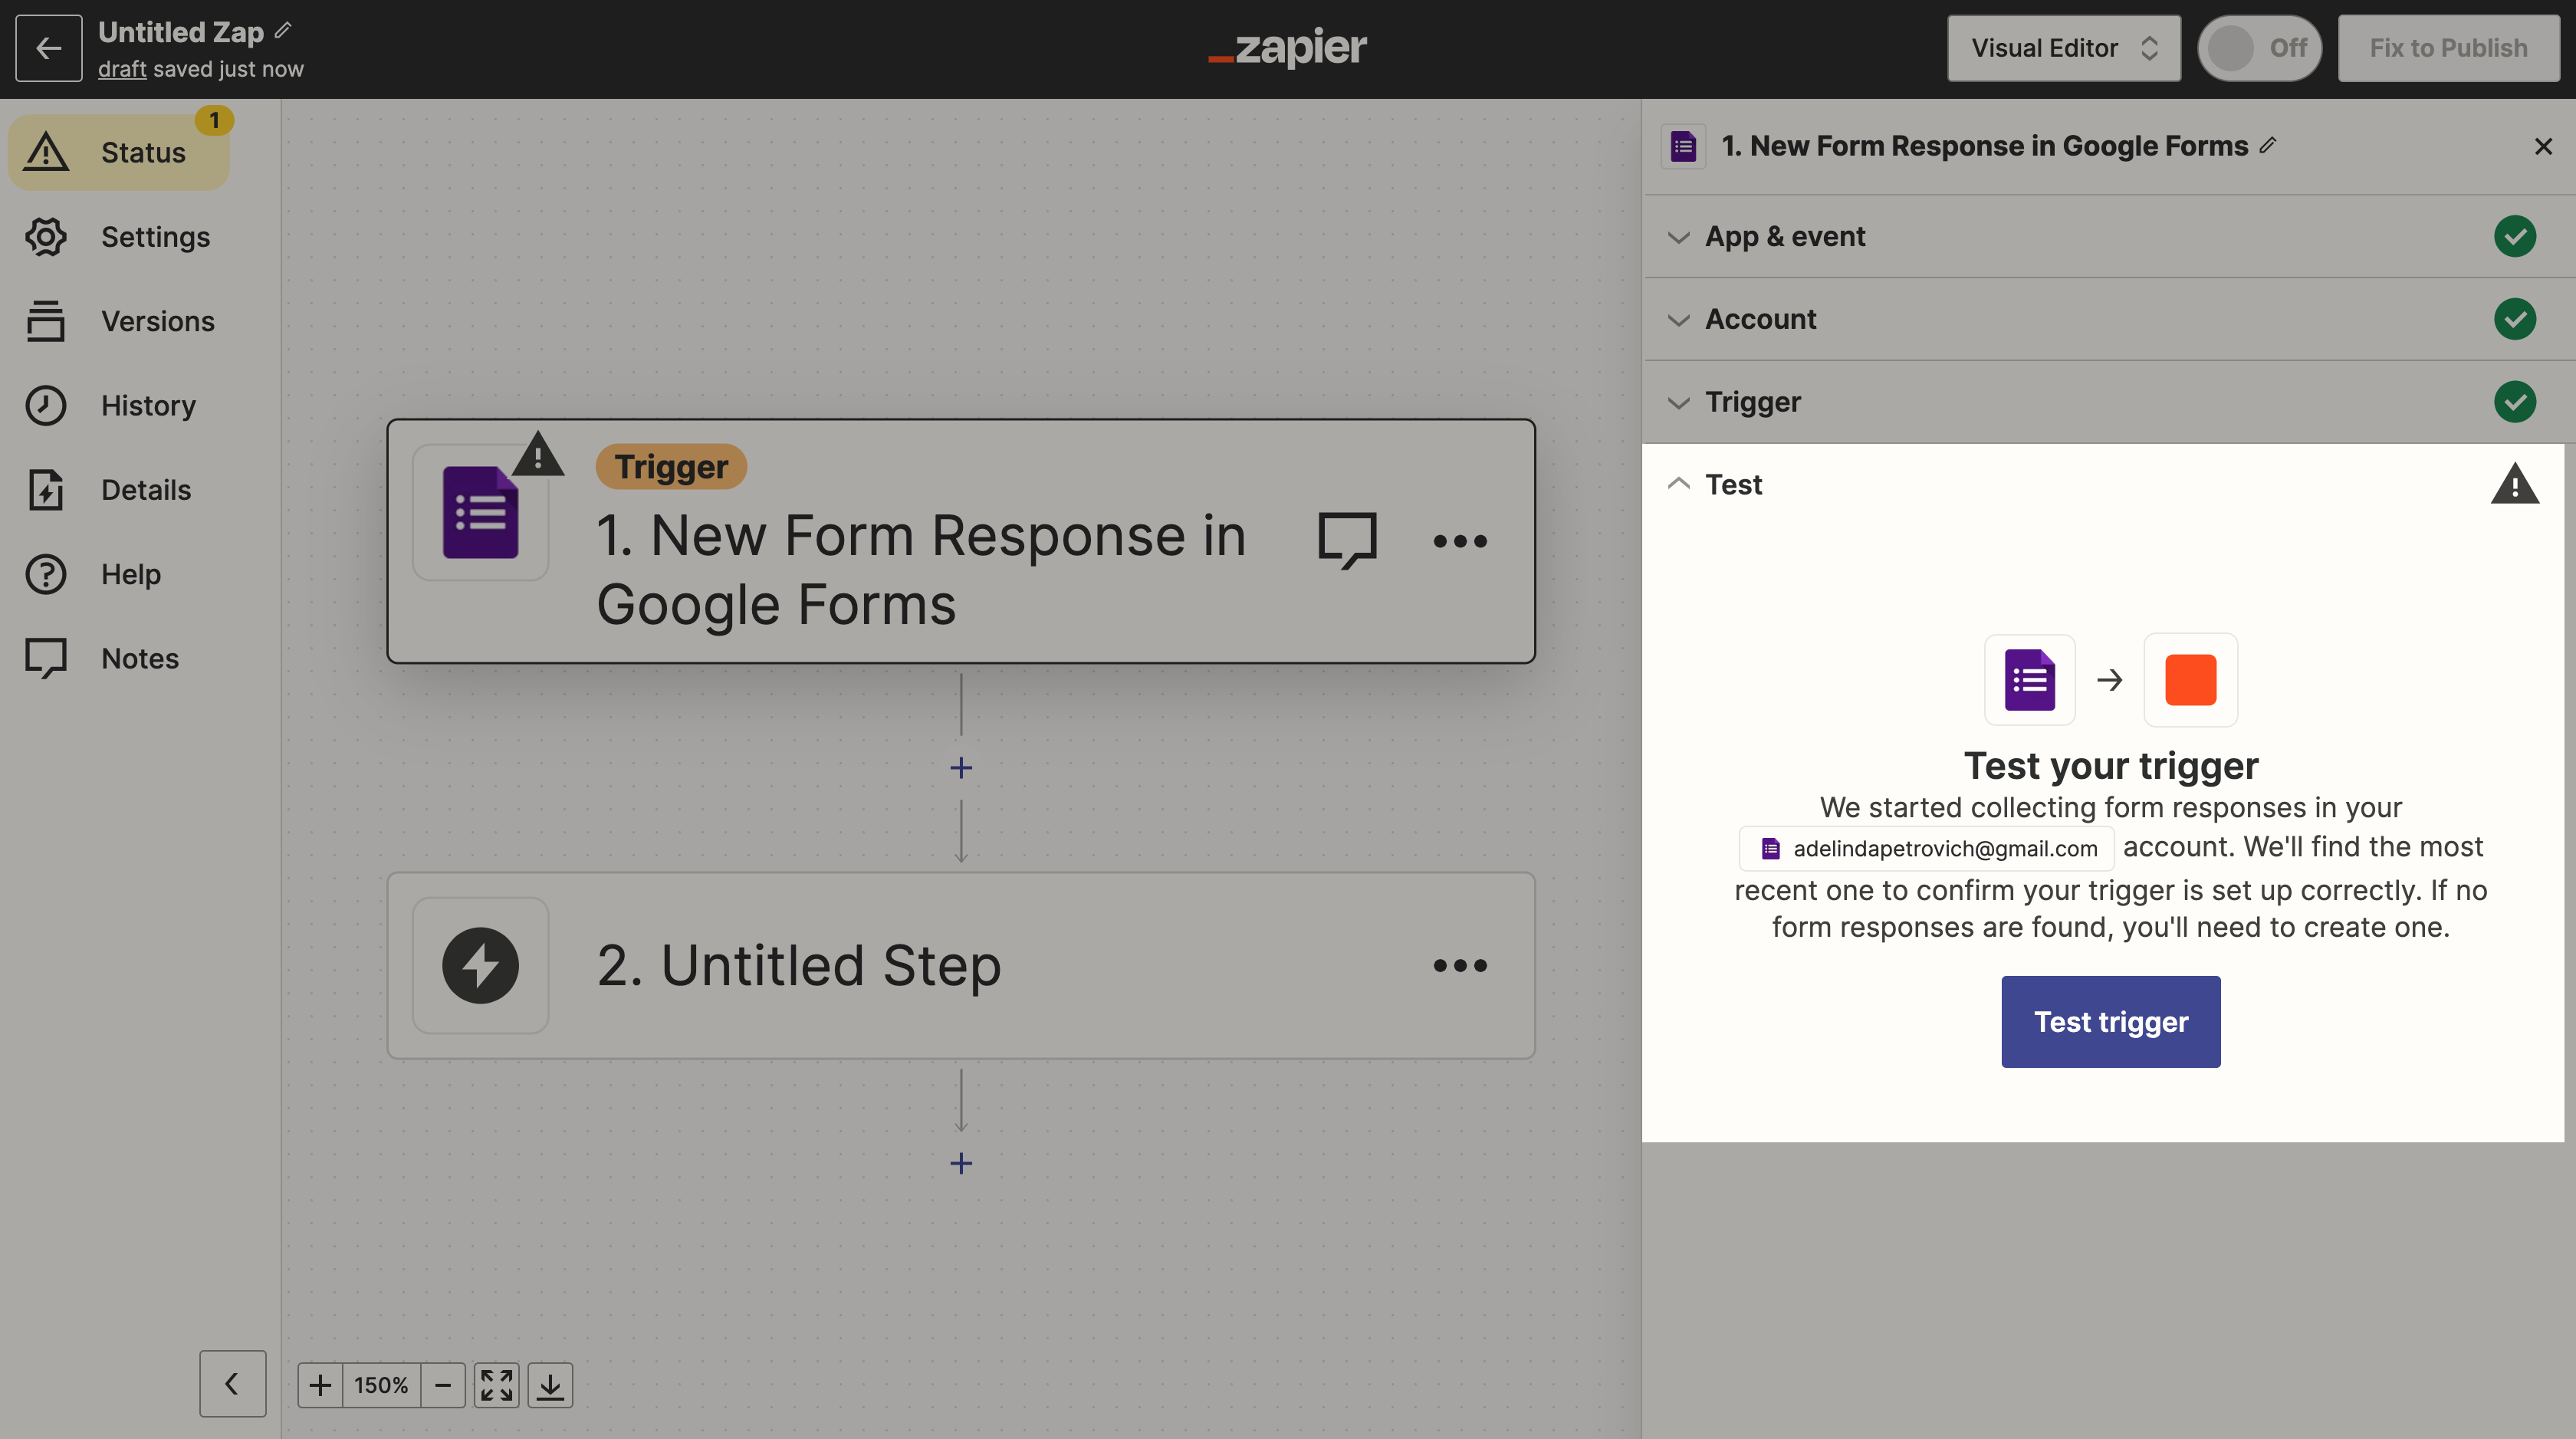Screen dimensions: 2576x1439
Task: Click the orange Zapier square tile
Action: [x=2190, y=680]
